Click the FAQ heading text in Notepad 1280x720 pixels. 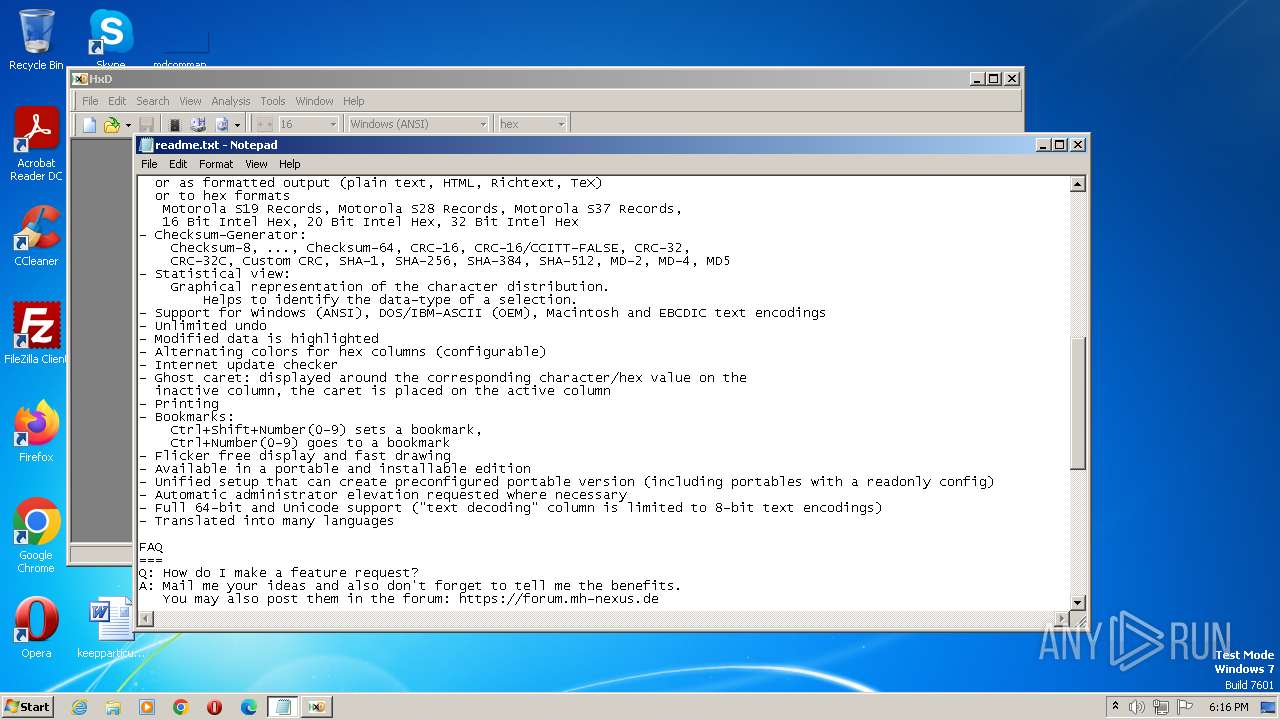tap(151, 547)
